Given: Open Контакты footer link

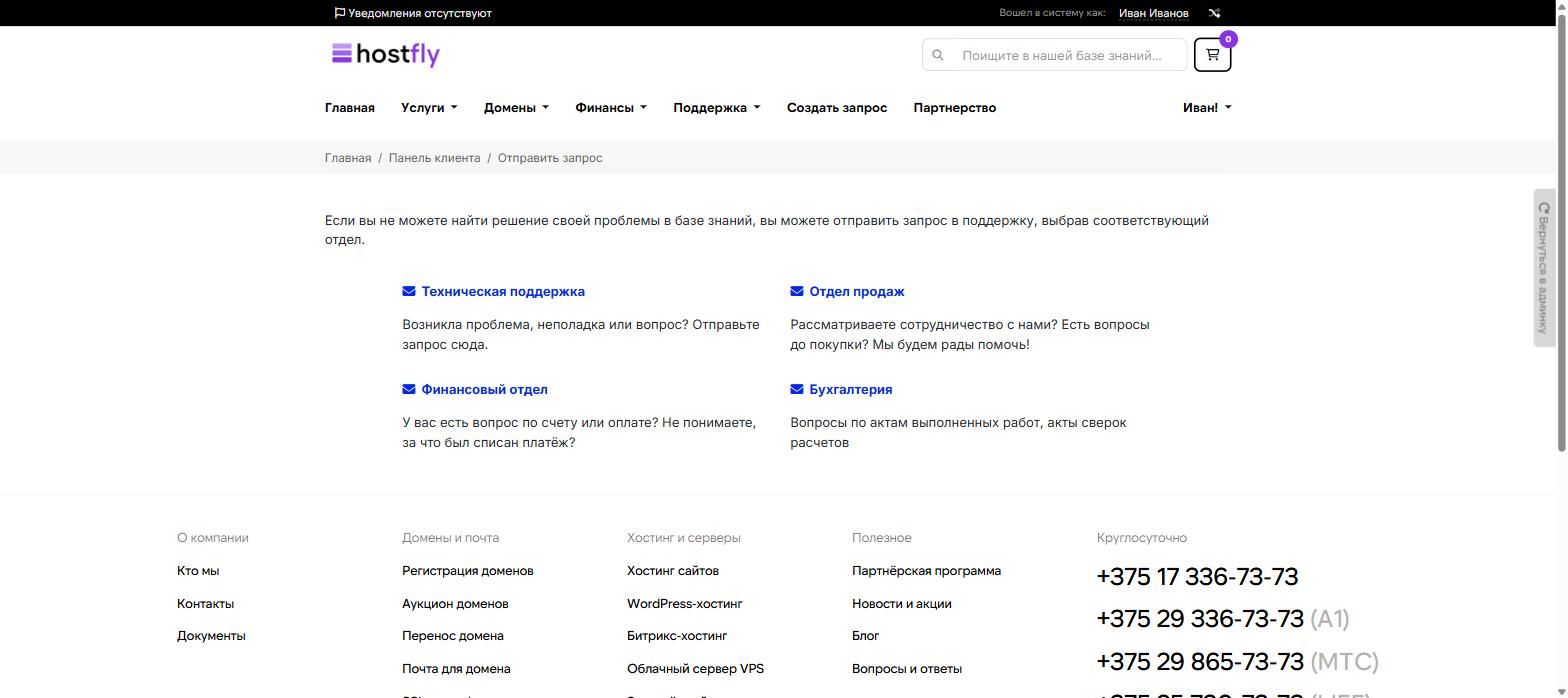Looking at the screenshot, I should click(205, 604).
